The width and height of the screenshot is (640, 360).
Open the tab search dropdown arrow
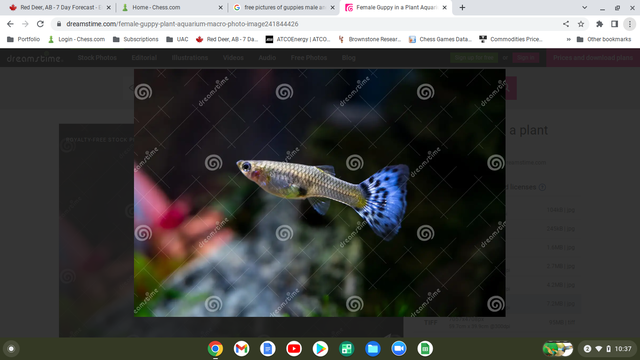(584, 7)
